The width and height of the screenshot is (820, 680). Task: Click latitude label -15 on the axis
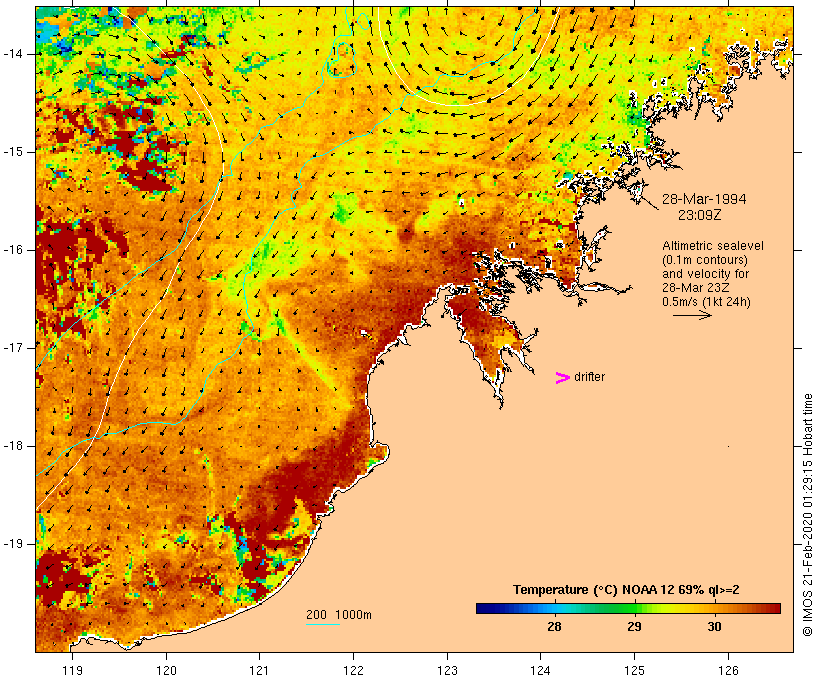click(x=13, y=152)
